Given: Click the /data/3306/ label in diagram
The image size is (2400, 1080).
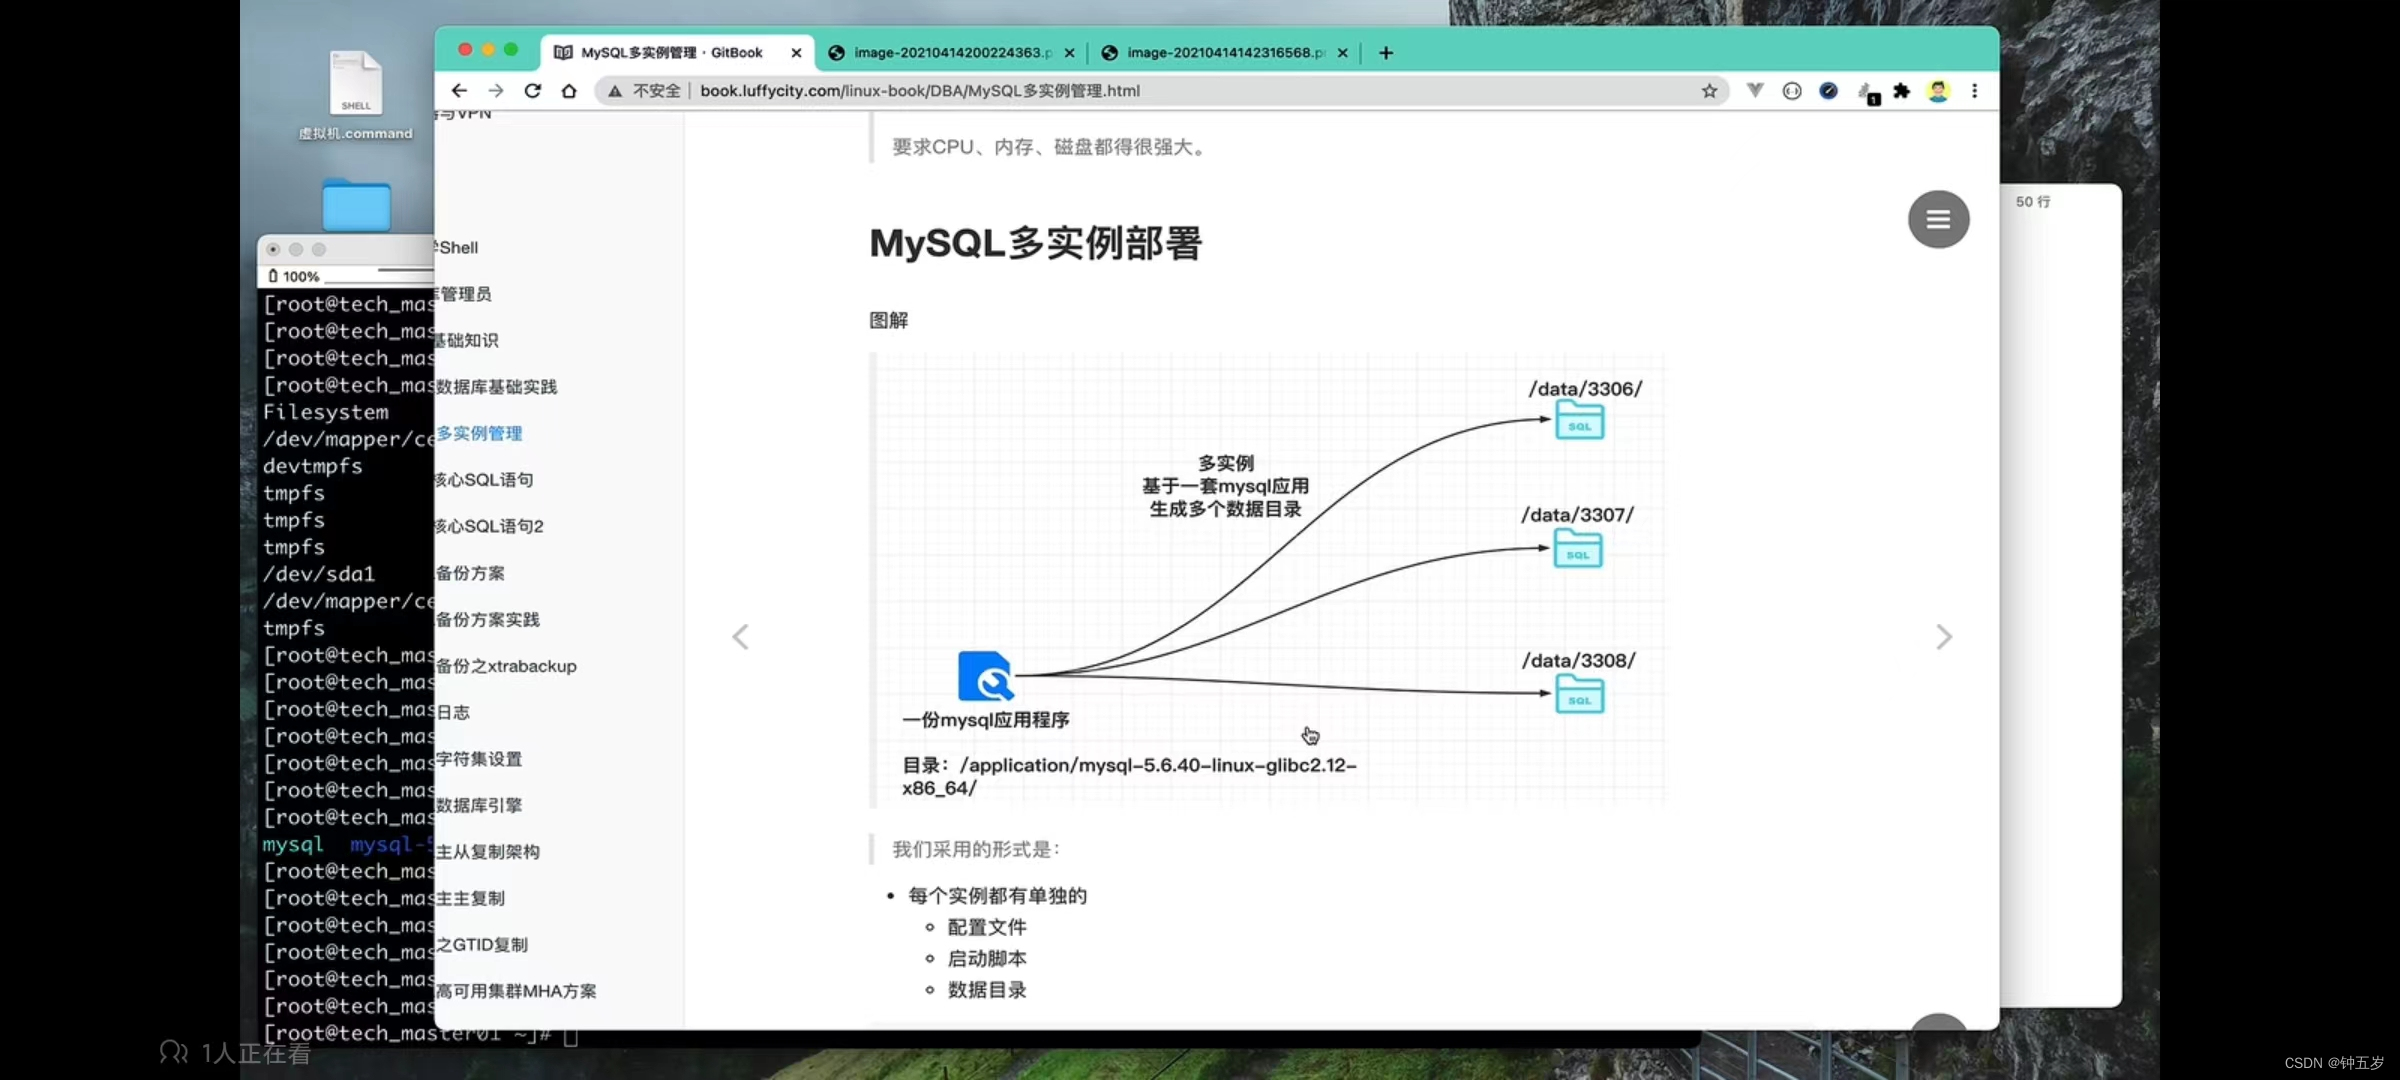Looking at the screenshot, I should 1585,389.
